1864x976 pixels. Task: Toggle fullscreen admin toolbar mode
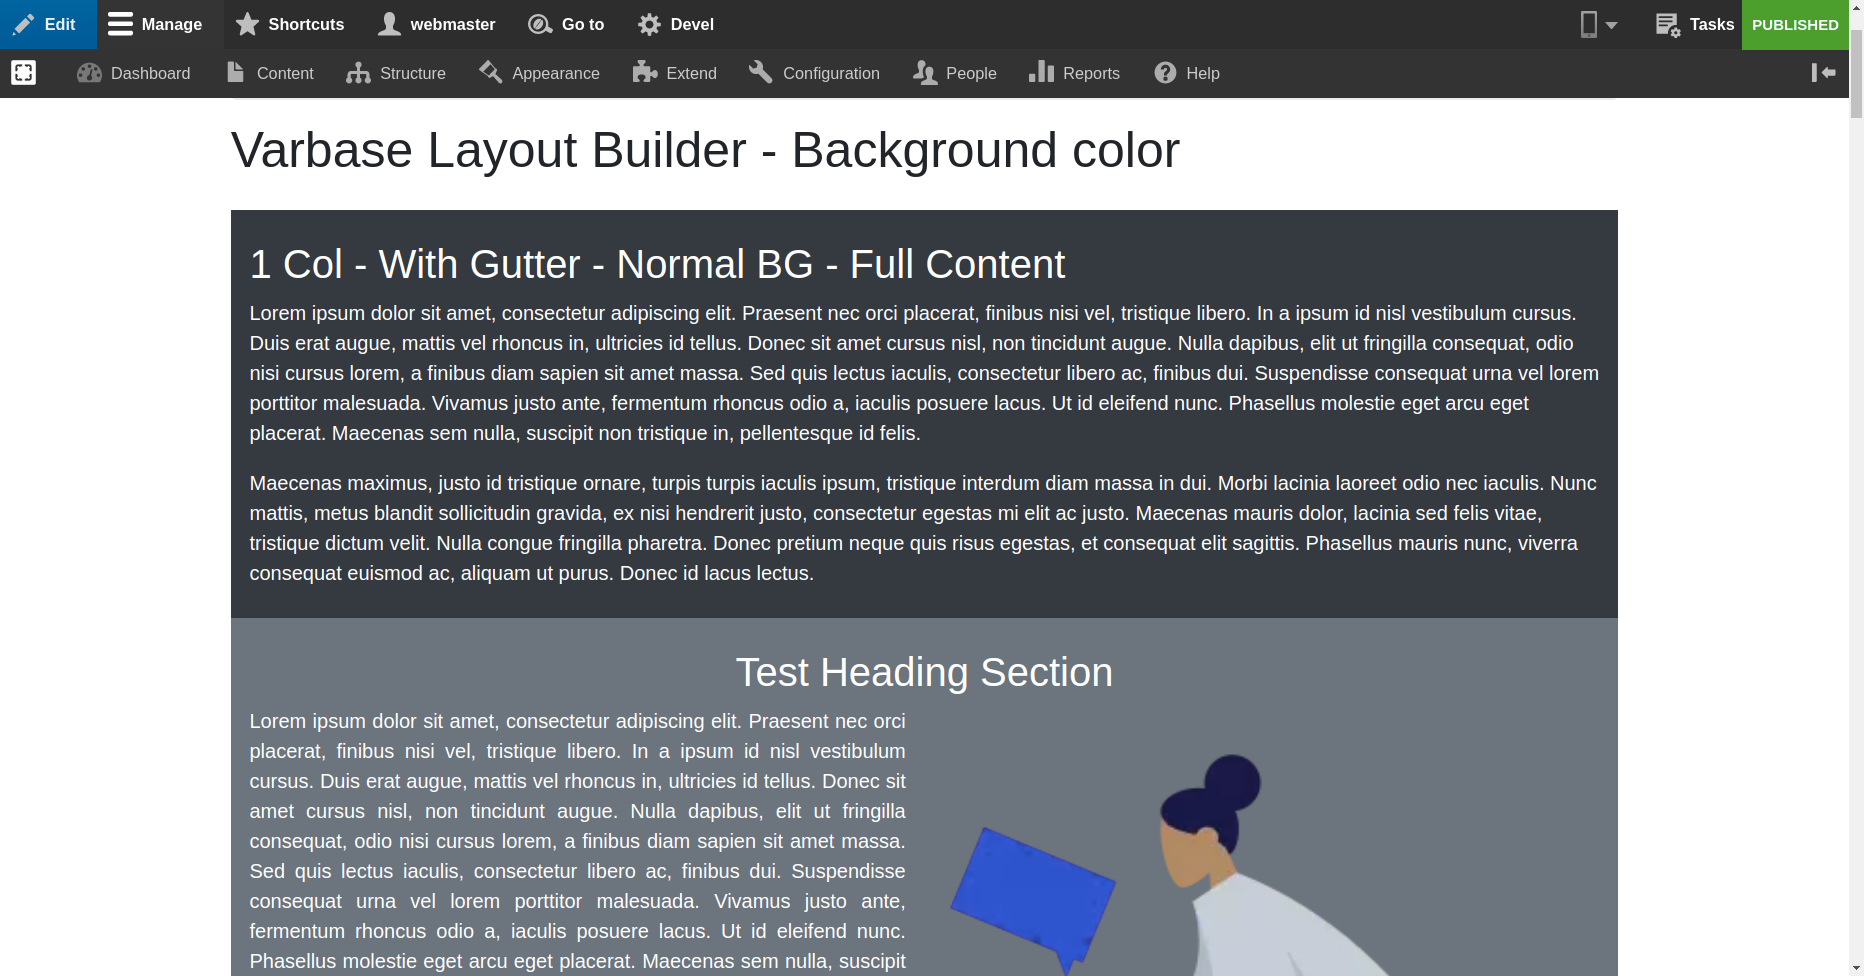(x=22, y=72)
